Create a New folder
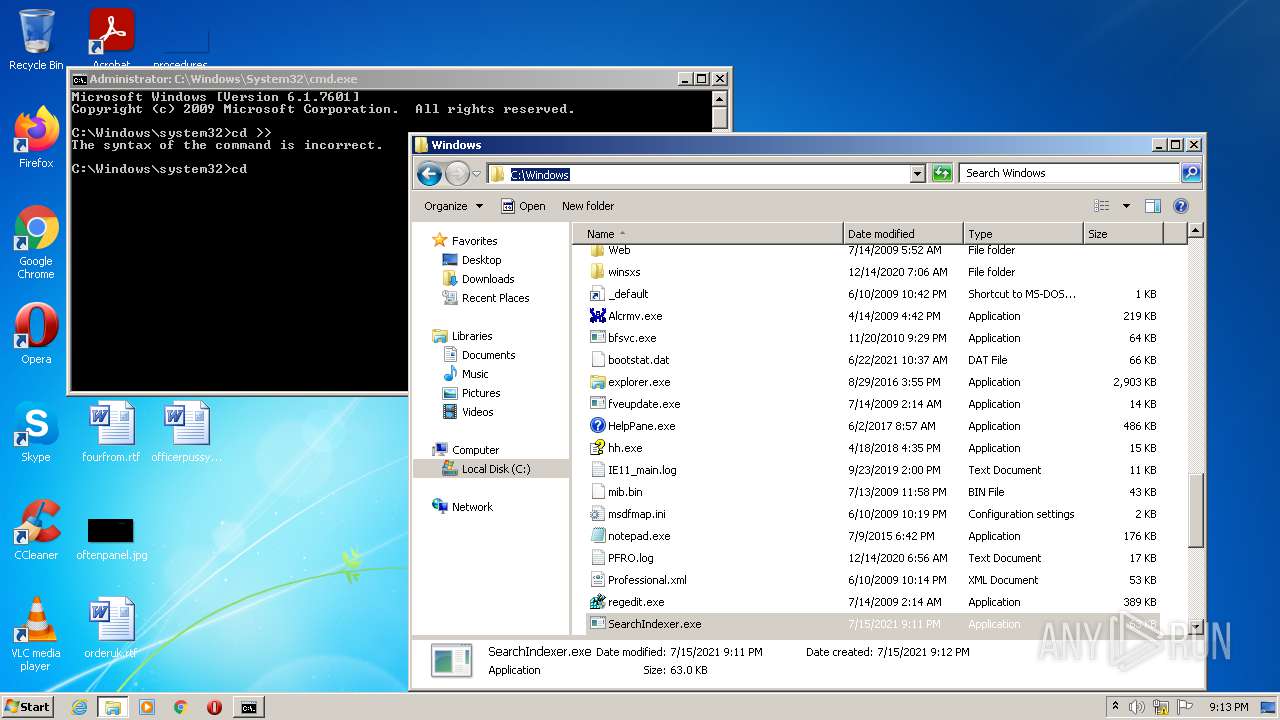1280x720 pixels. [588, 206]
